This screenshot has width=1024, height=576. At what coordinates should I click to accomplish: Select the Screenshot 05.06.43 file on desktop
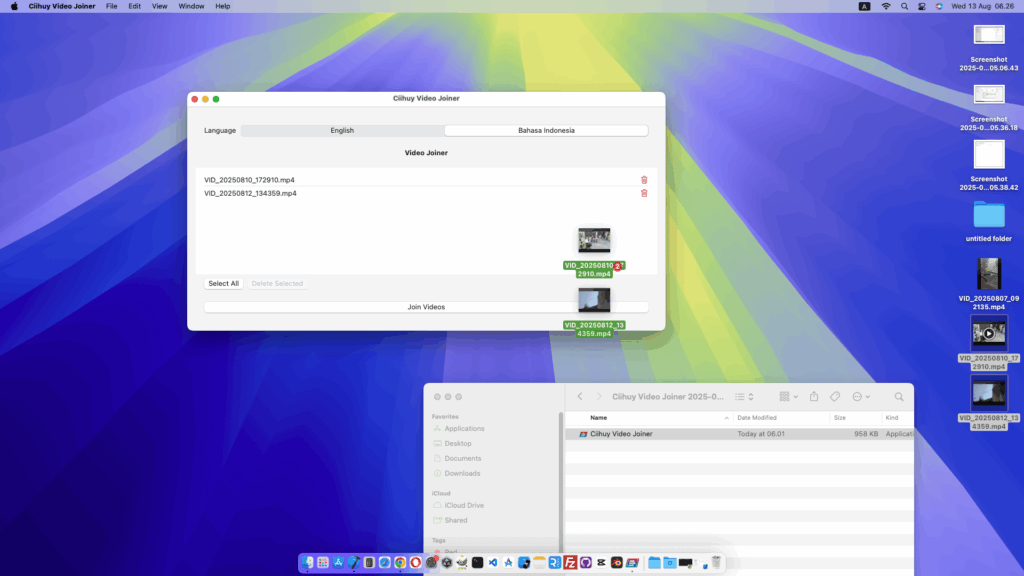tap(989, 48)
